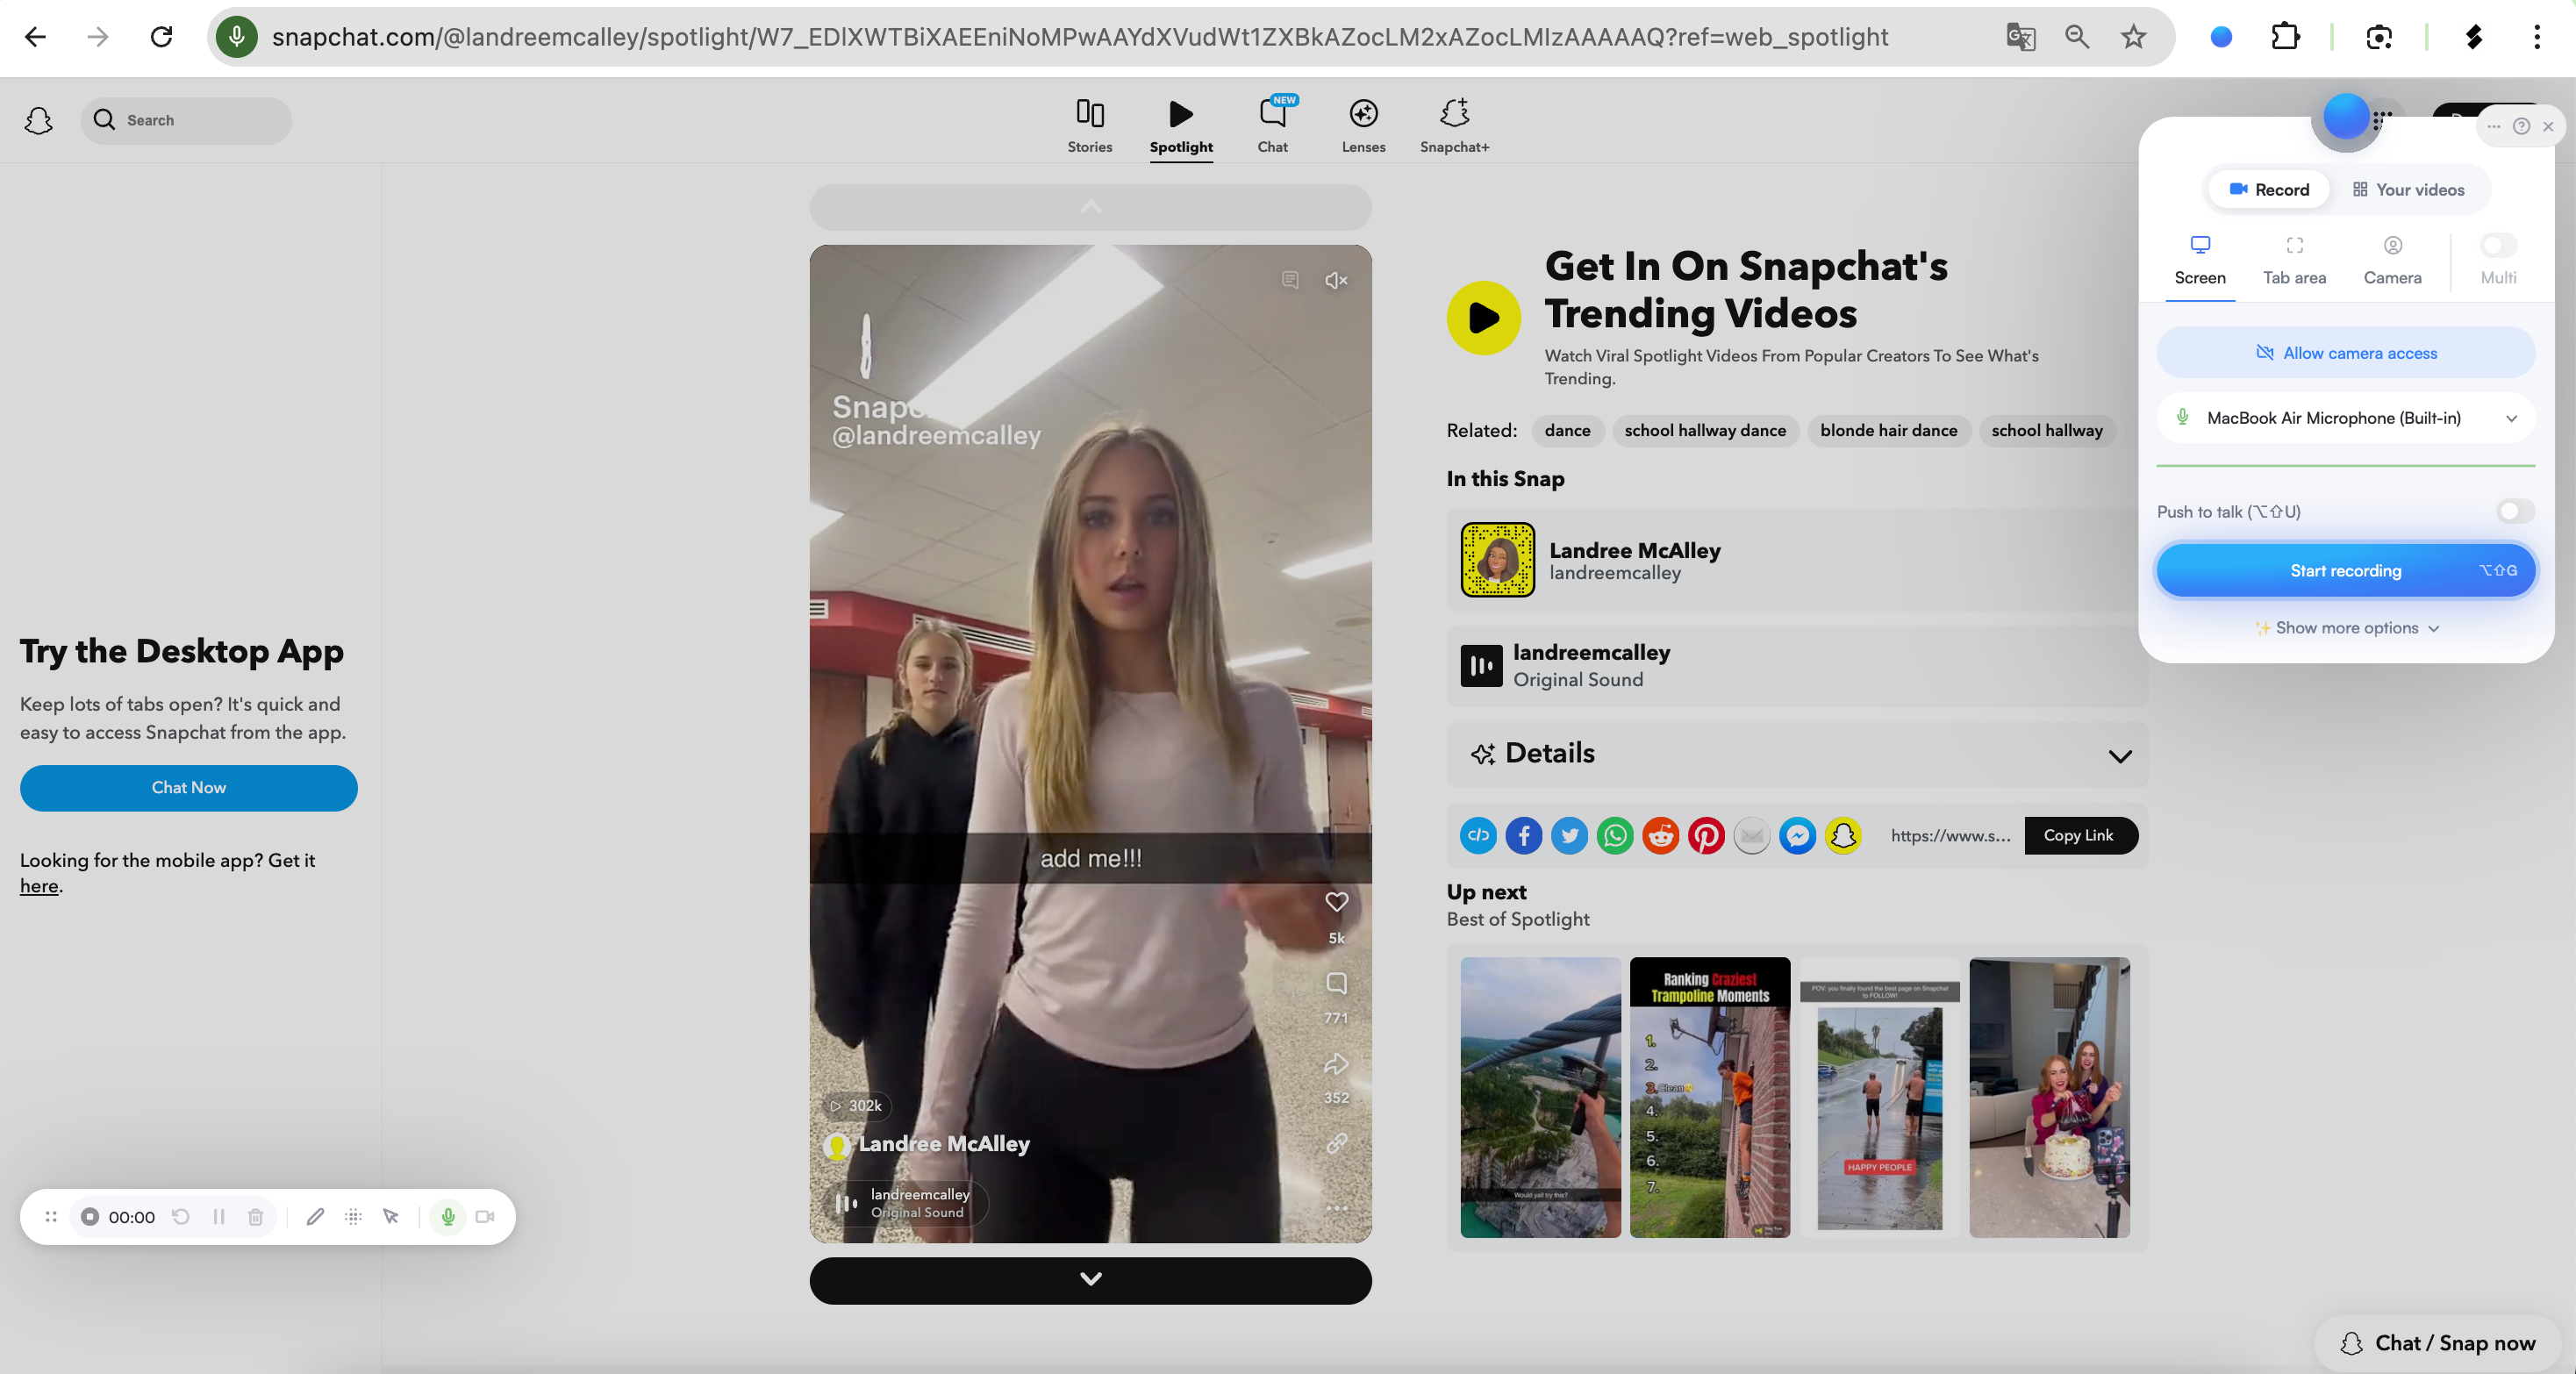Open the Snapchat+ page
The image size is (2576, 1374).
click(1453, 125)
